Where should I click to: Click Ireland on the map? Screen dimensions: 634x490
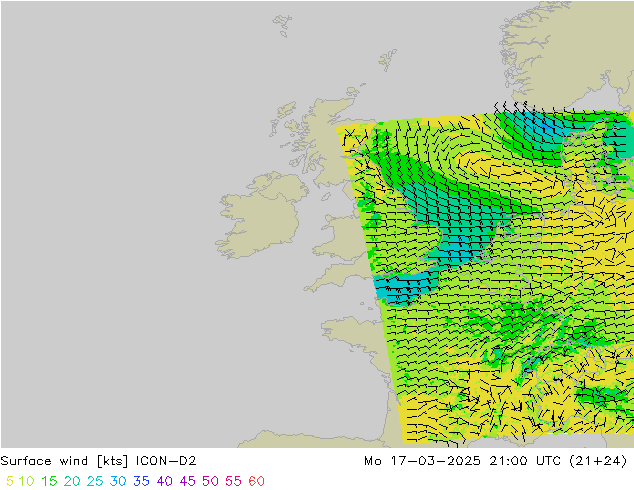(261, 216)
